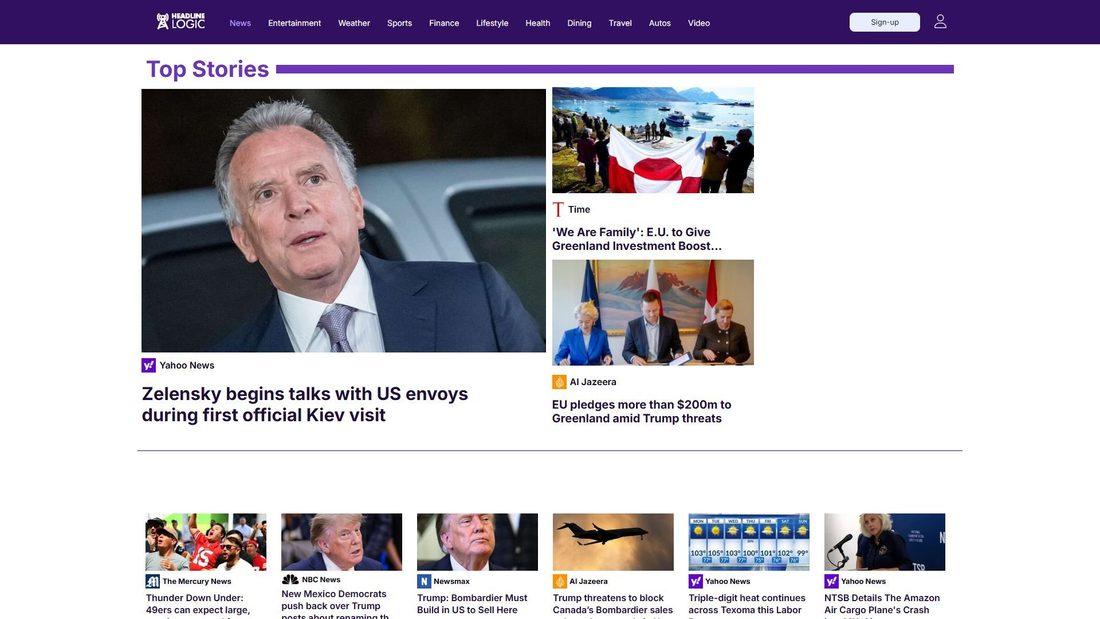Click the Newsmax source icon
The image size is (1100, 619).
[x=424, y=581]
